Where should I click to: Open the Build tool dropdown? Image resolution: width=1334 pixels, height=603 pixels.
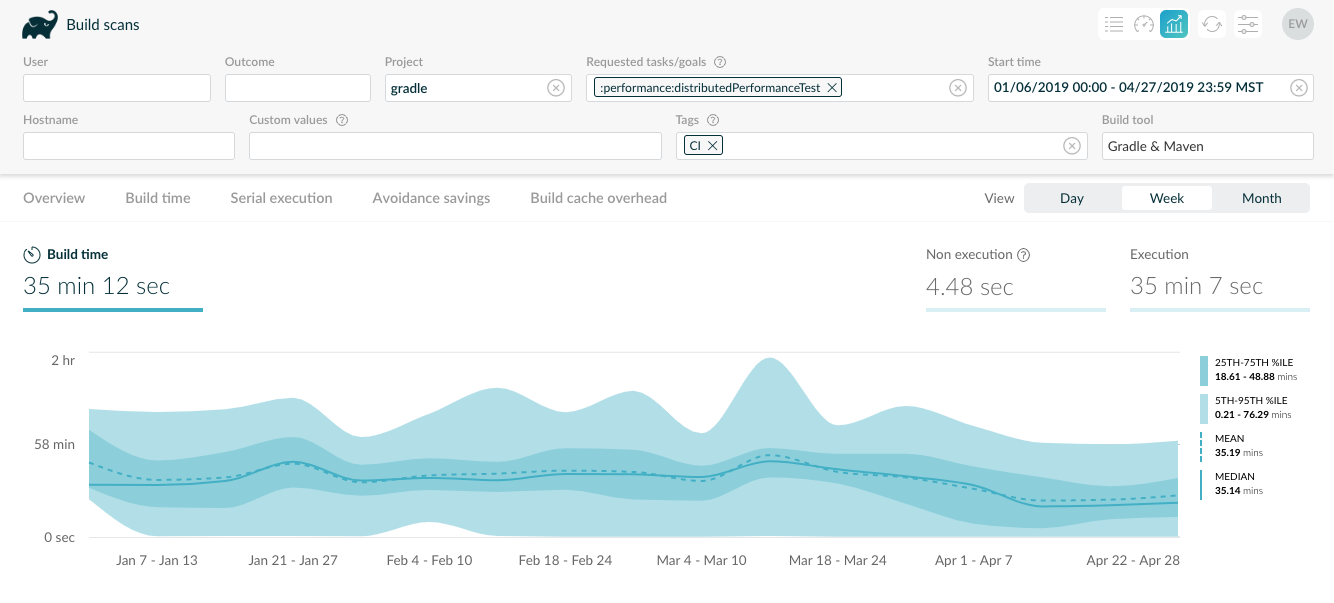coord(1207,146)
